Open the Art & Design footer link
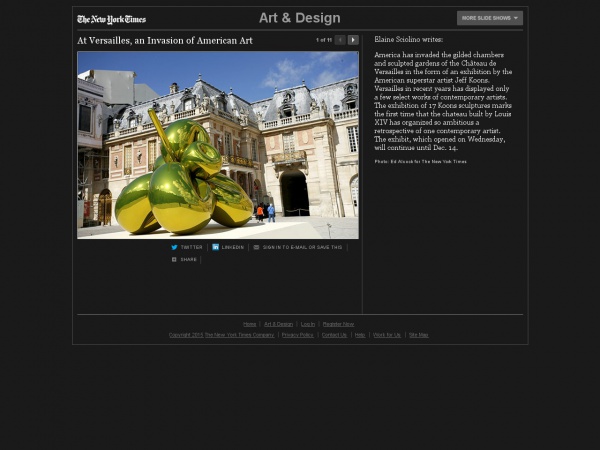This screenshot has width=600, height=450. coord(278,324)
